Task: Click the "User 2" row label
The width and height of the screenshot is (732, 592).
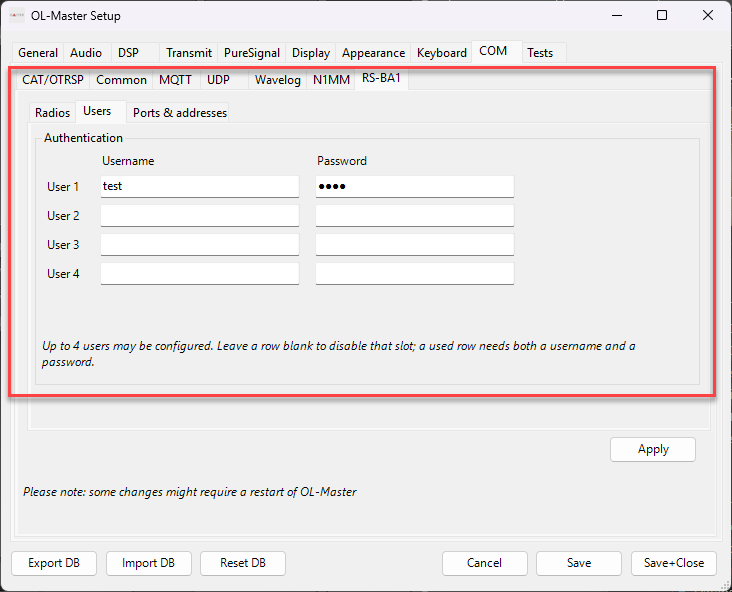Action: [x=63, y=216]
